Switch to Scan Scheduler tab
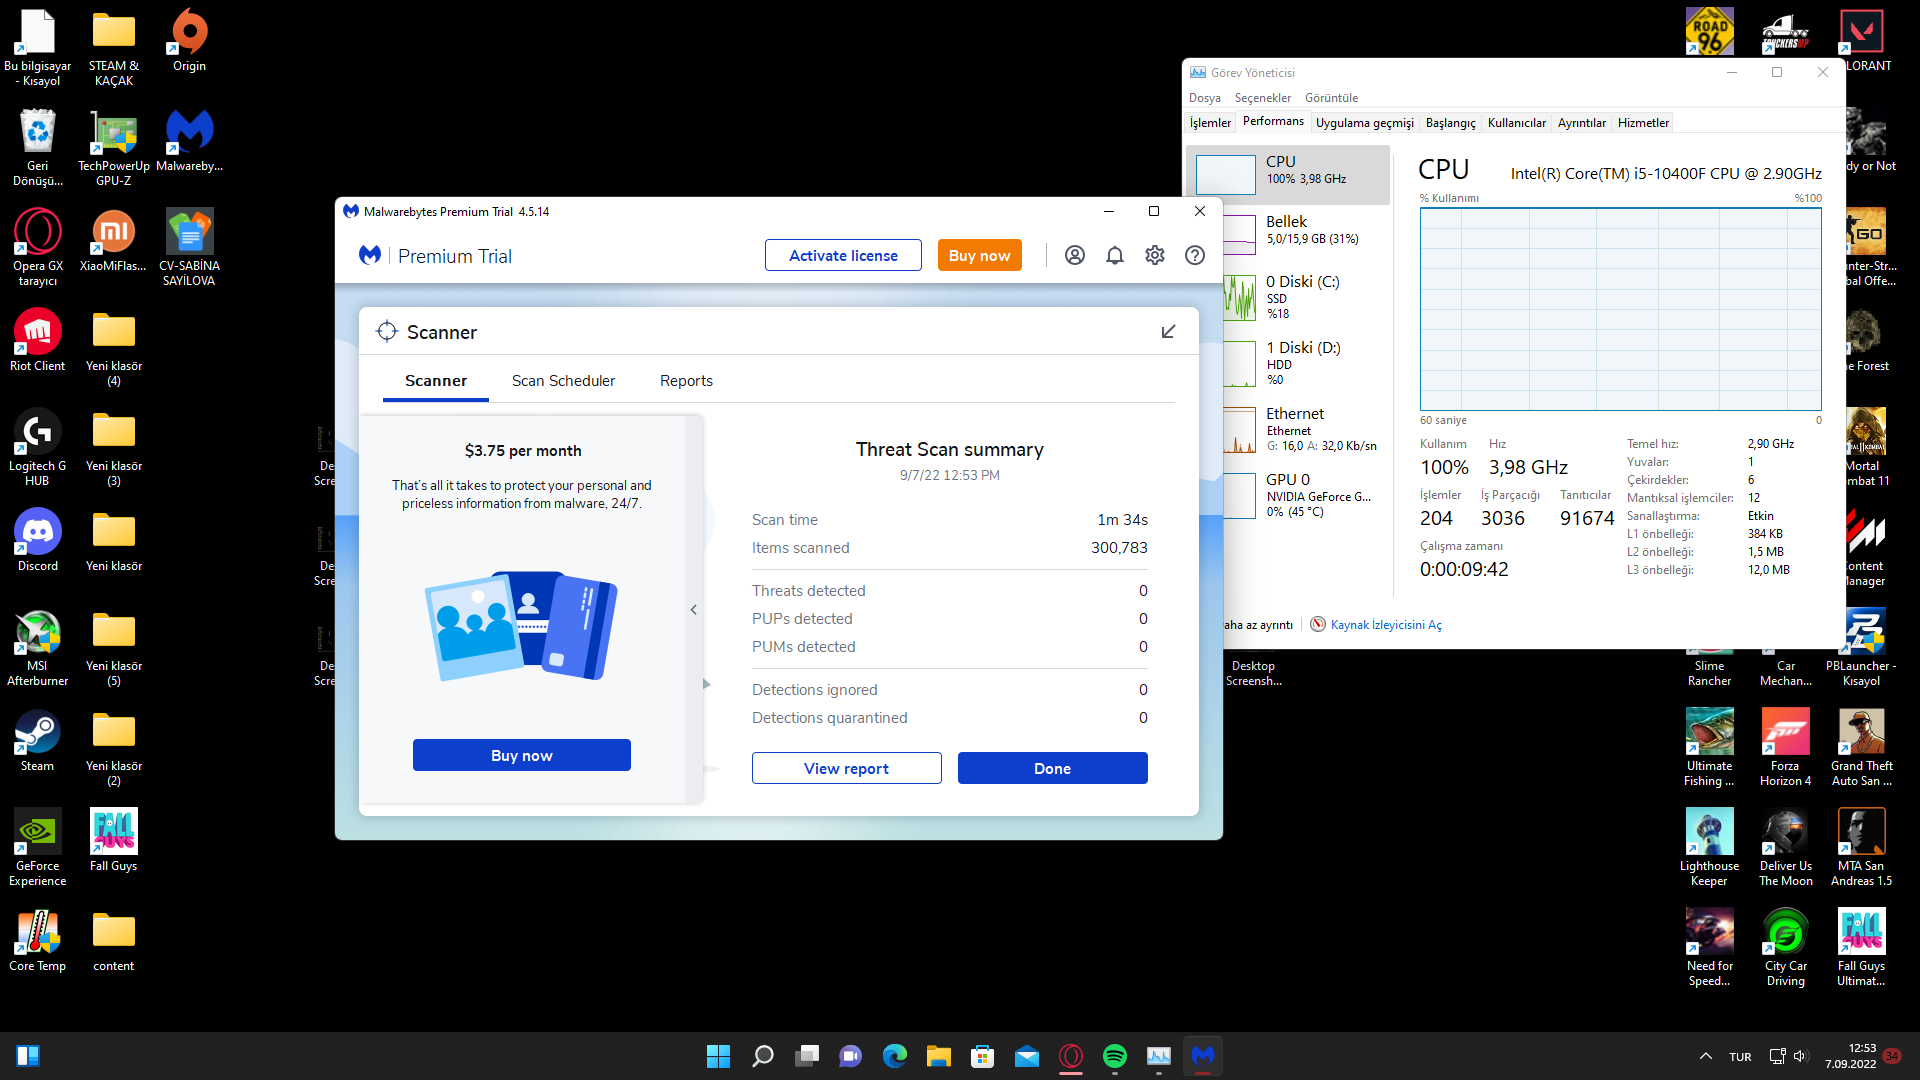 click(x=564, y=381)
